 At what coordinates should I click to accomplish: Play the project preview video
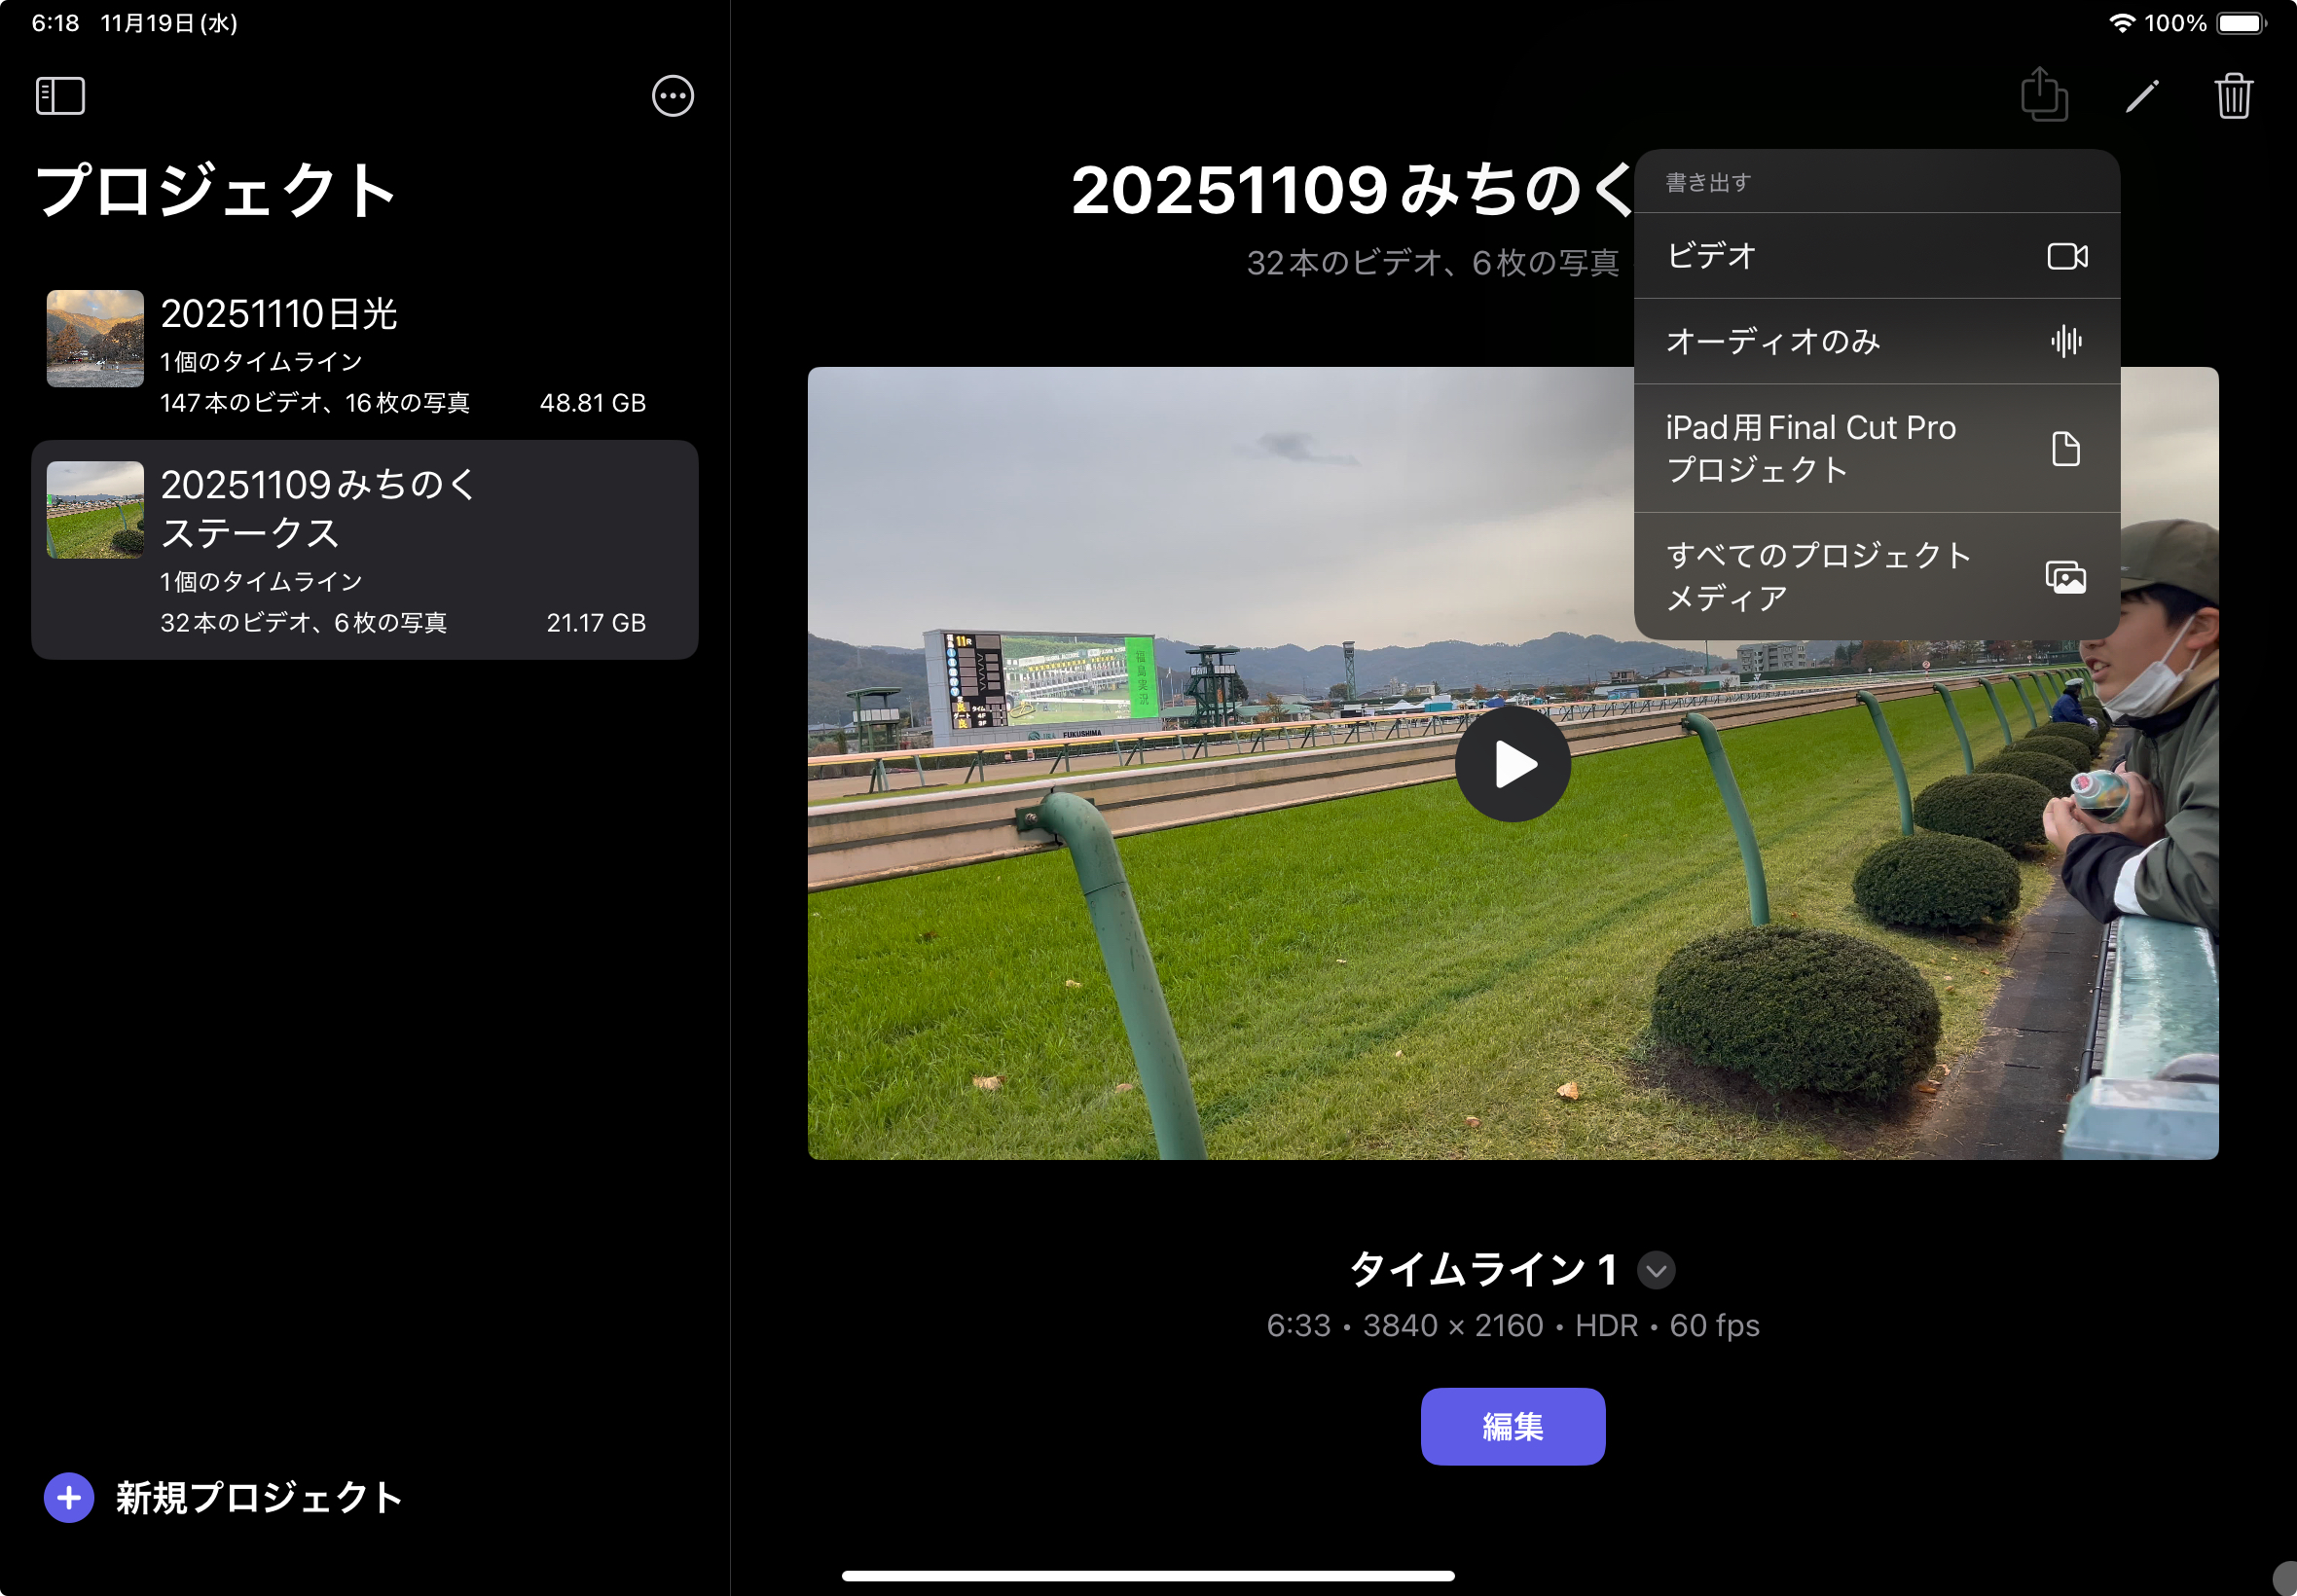click(x=1512, y=765)
